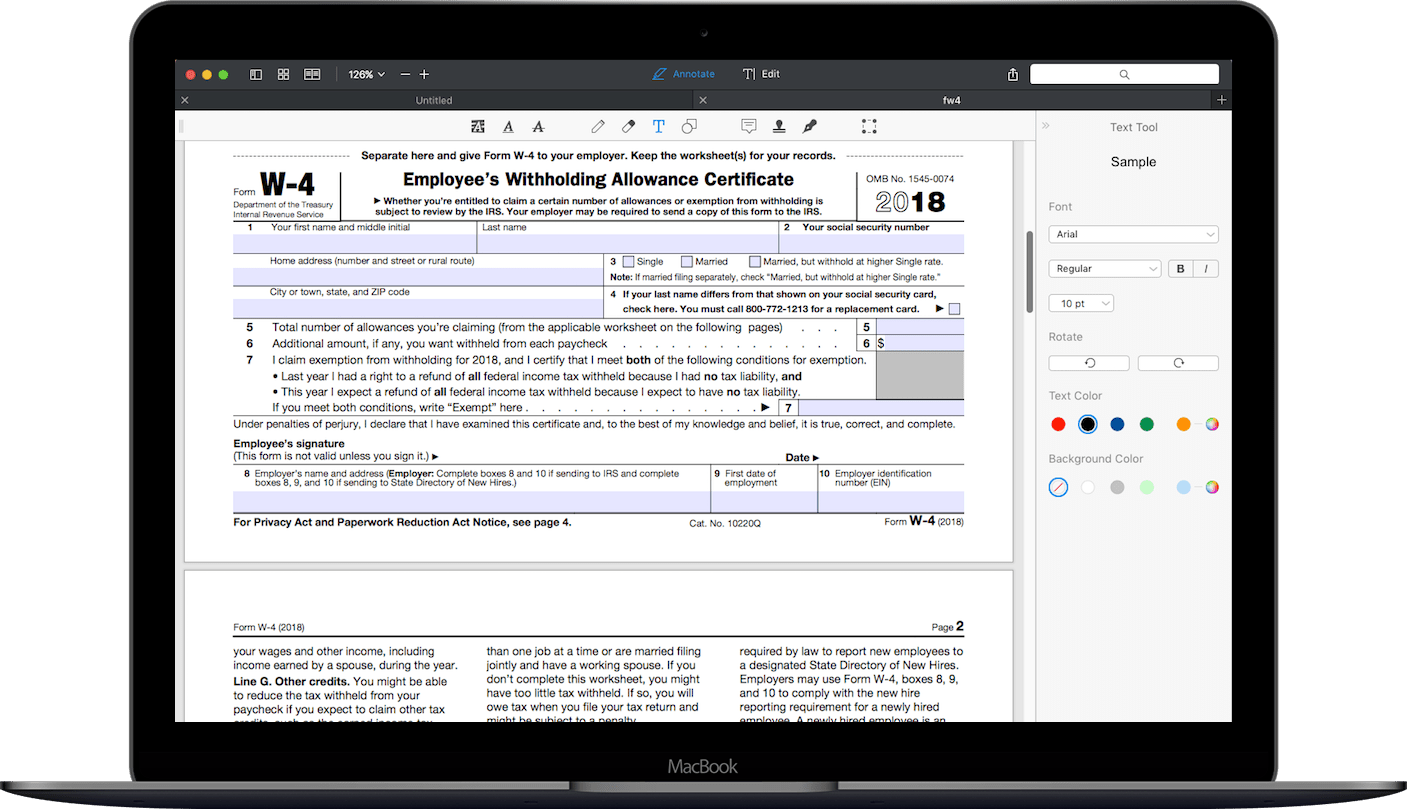The height and width of the screenshot is (809, 1407).
Task: Activate the Text annotation tool
Action: tap(658, 126)
